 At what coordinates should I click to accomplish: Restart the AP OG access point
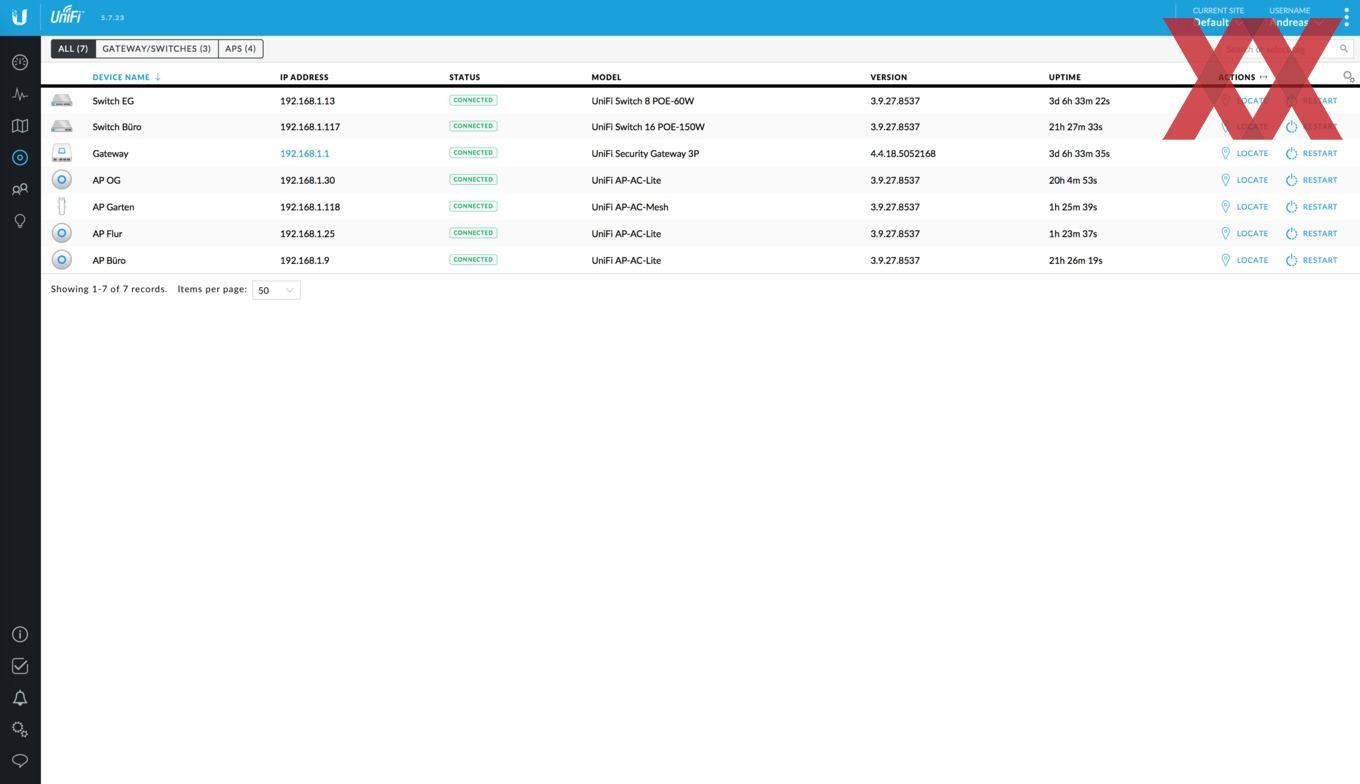(x=1311, y=180)
